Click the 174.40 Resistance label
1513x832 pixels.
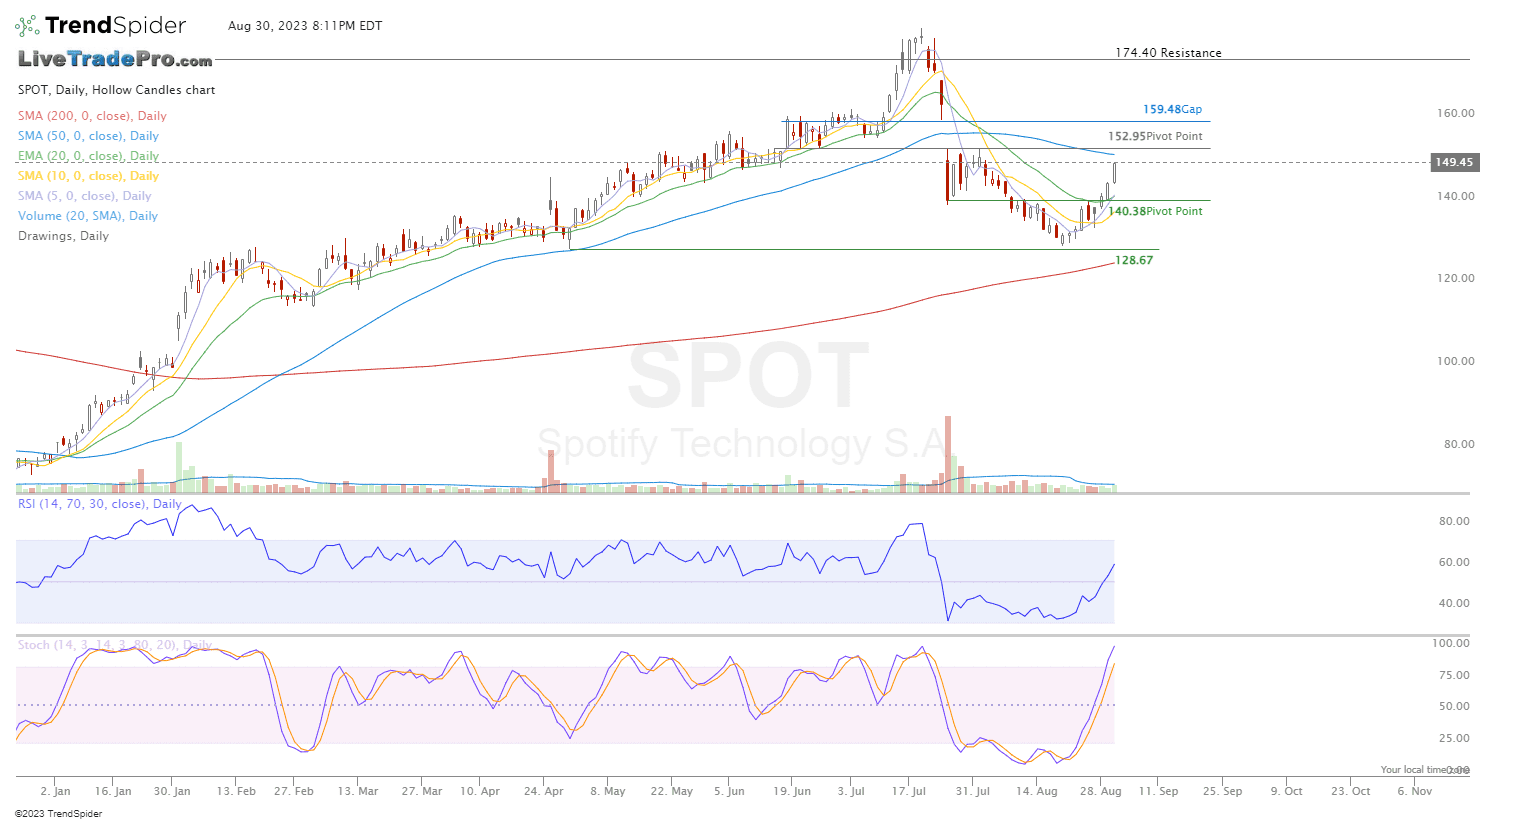(1168, 53)
